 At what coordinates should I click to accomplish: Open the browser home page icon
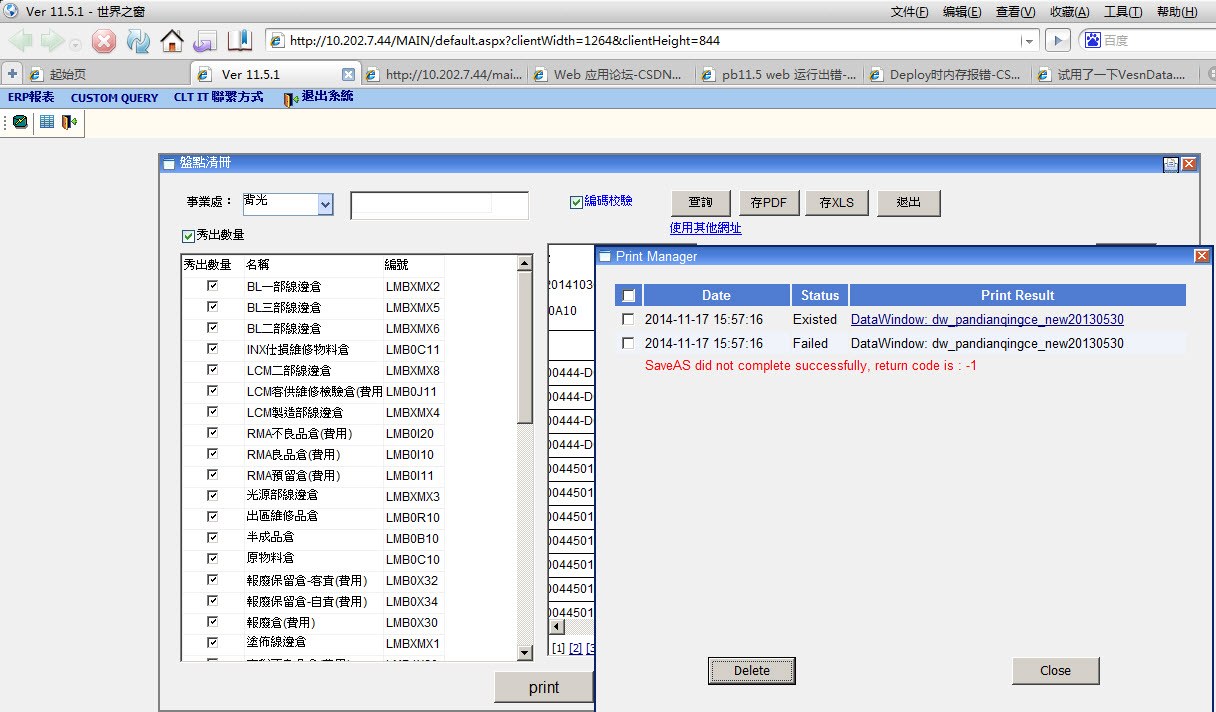pos(172,41)
